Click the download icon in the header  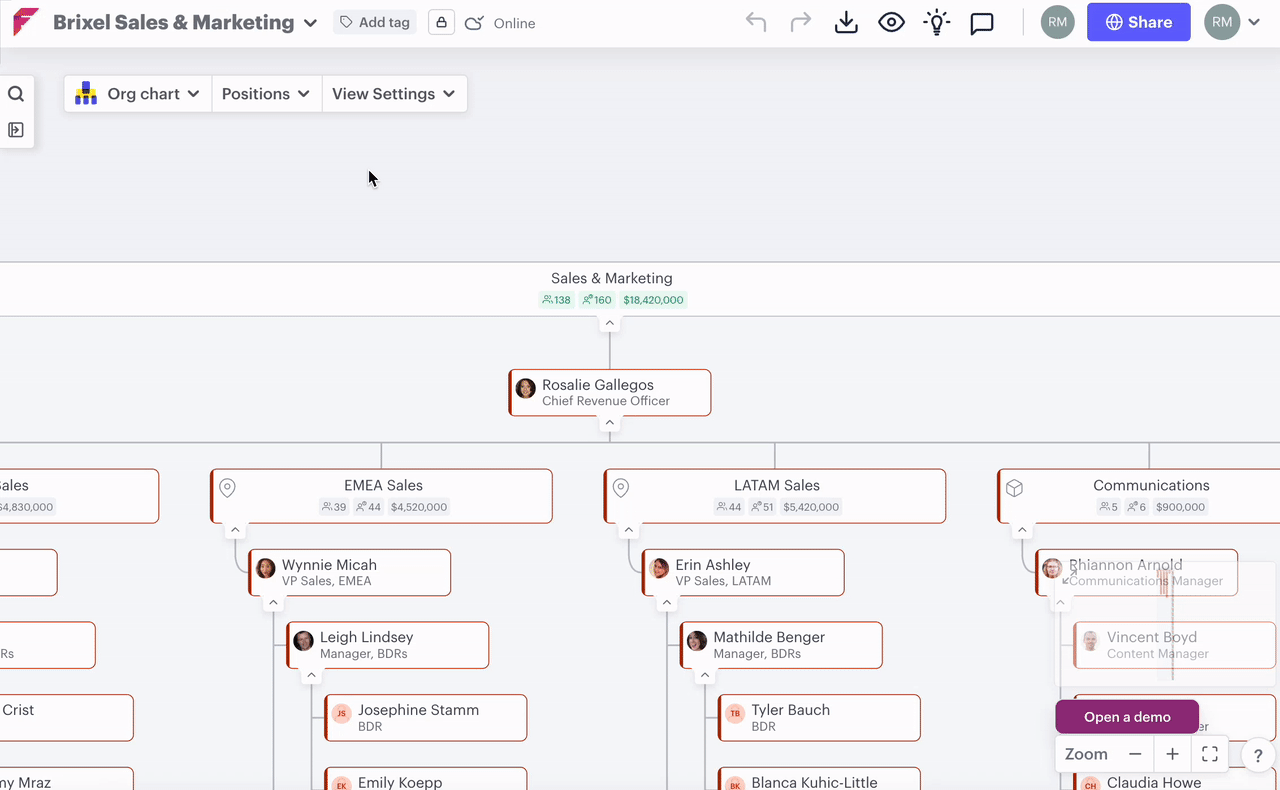pyautogui.click(x=846, y=22)
